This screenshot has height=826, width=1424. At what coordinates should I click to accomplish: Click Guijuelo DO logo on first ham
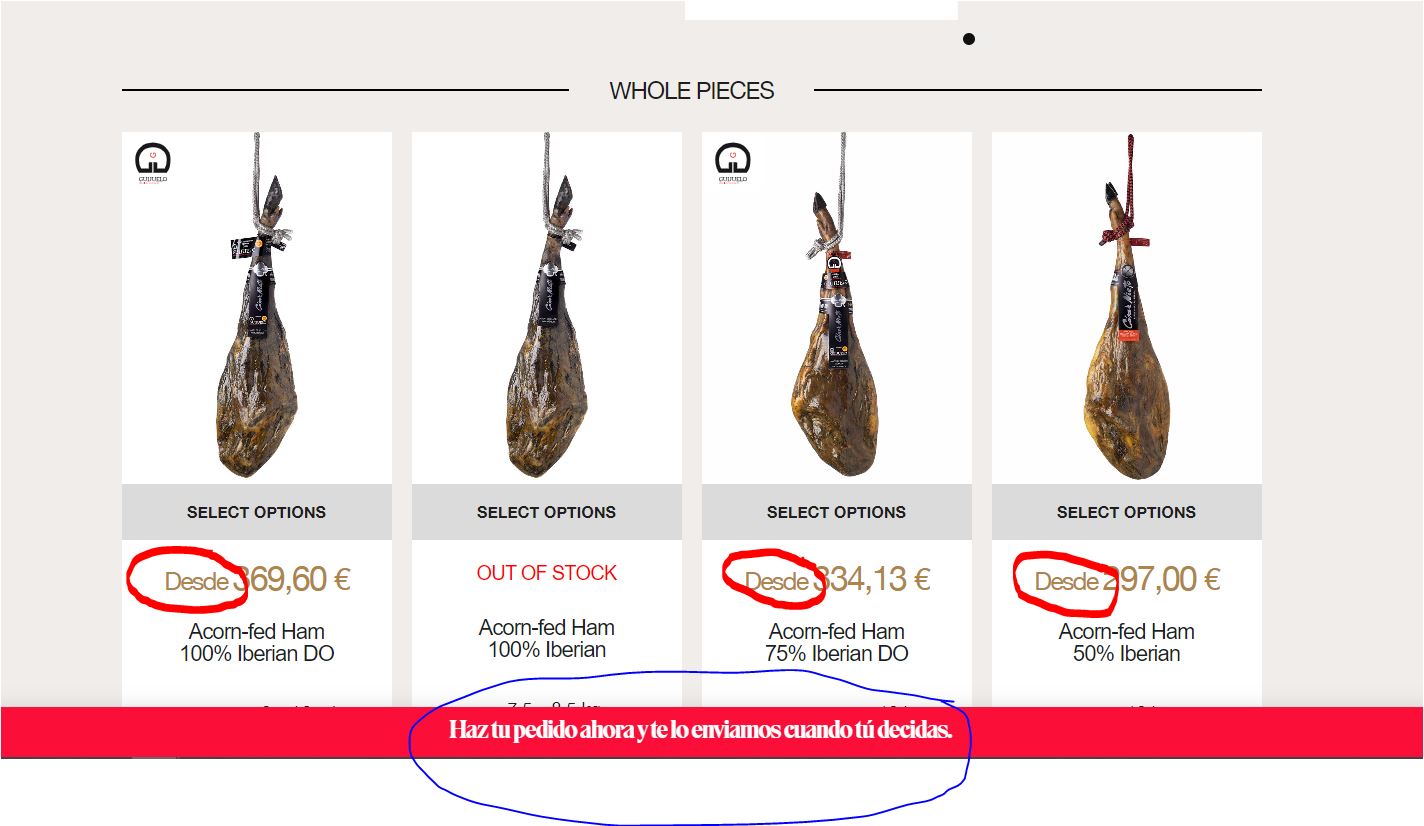coord(153,164)
